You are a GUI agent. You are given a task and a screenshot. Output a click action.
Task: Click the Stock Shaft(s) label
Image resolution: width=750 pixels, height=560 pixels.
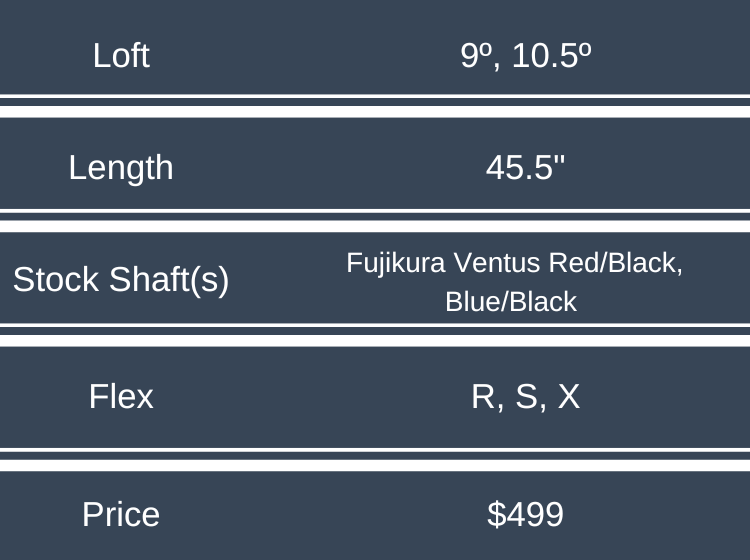(121, 280)
